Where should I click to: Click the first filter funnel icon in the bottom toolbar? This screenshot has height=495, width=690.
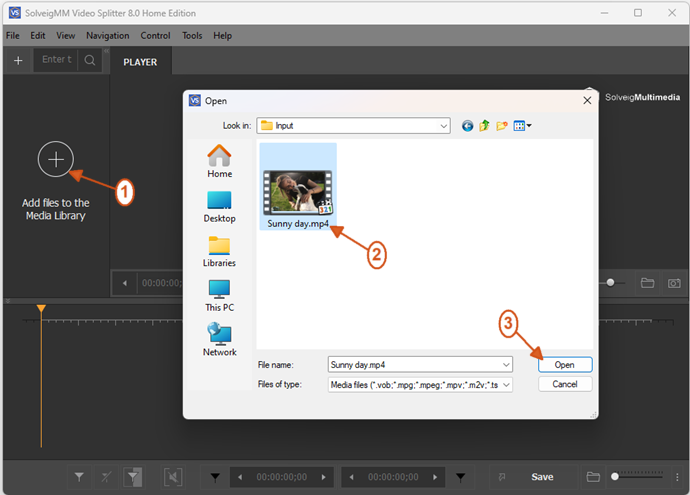[x=79, y=477]
